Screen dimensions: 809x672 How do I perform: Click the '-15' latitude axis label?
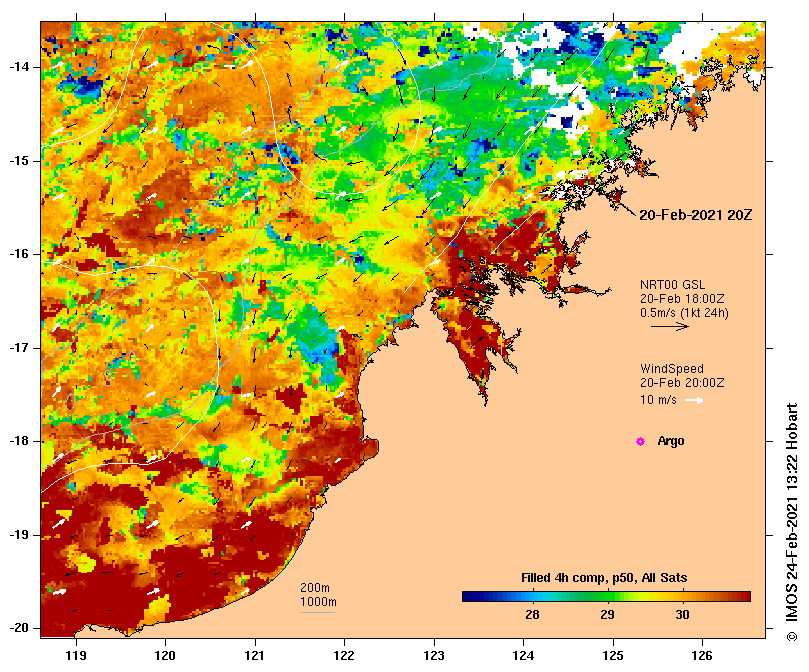coord(19,161)
